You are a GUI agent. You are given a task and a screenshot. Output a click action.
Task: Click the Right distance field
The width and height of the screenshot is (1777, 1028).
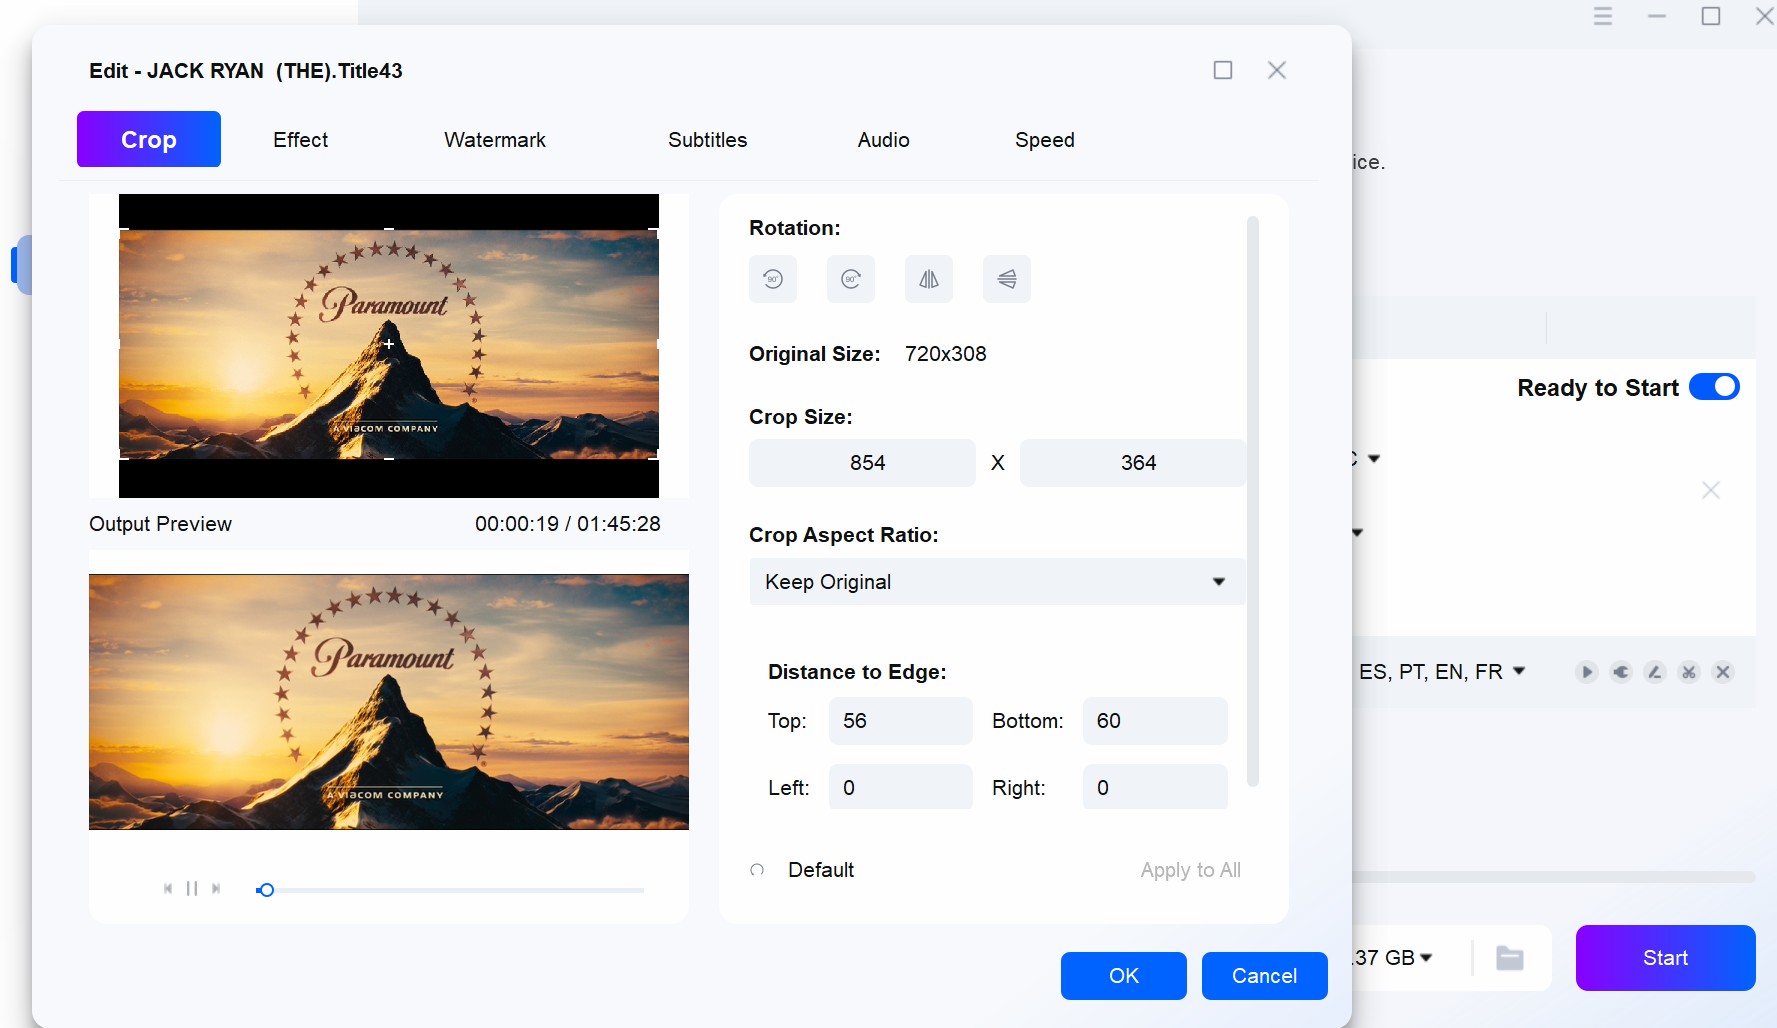click(x=1155, y=787)
